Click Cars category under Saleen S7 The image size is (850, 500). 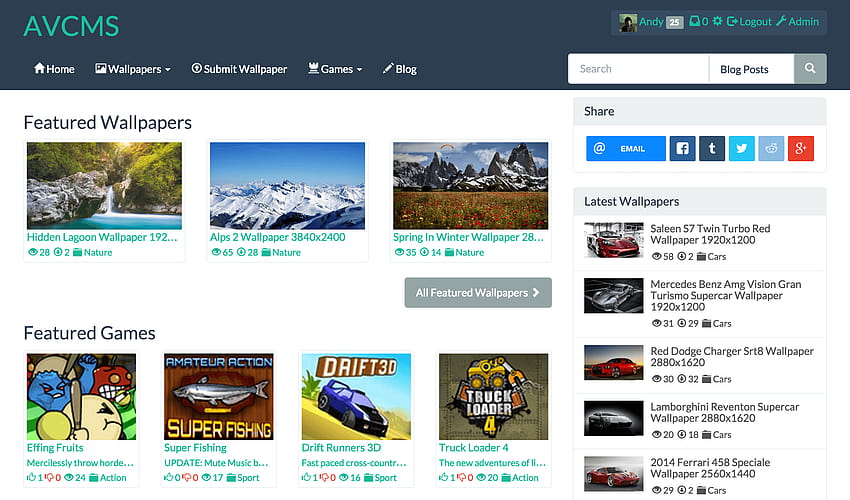click(x=711, y=257)
